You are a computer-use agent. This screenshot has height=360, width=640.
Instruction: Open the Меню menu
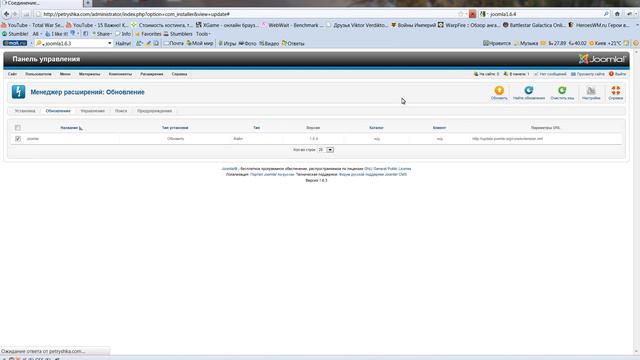[x=65, y=74]
